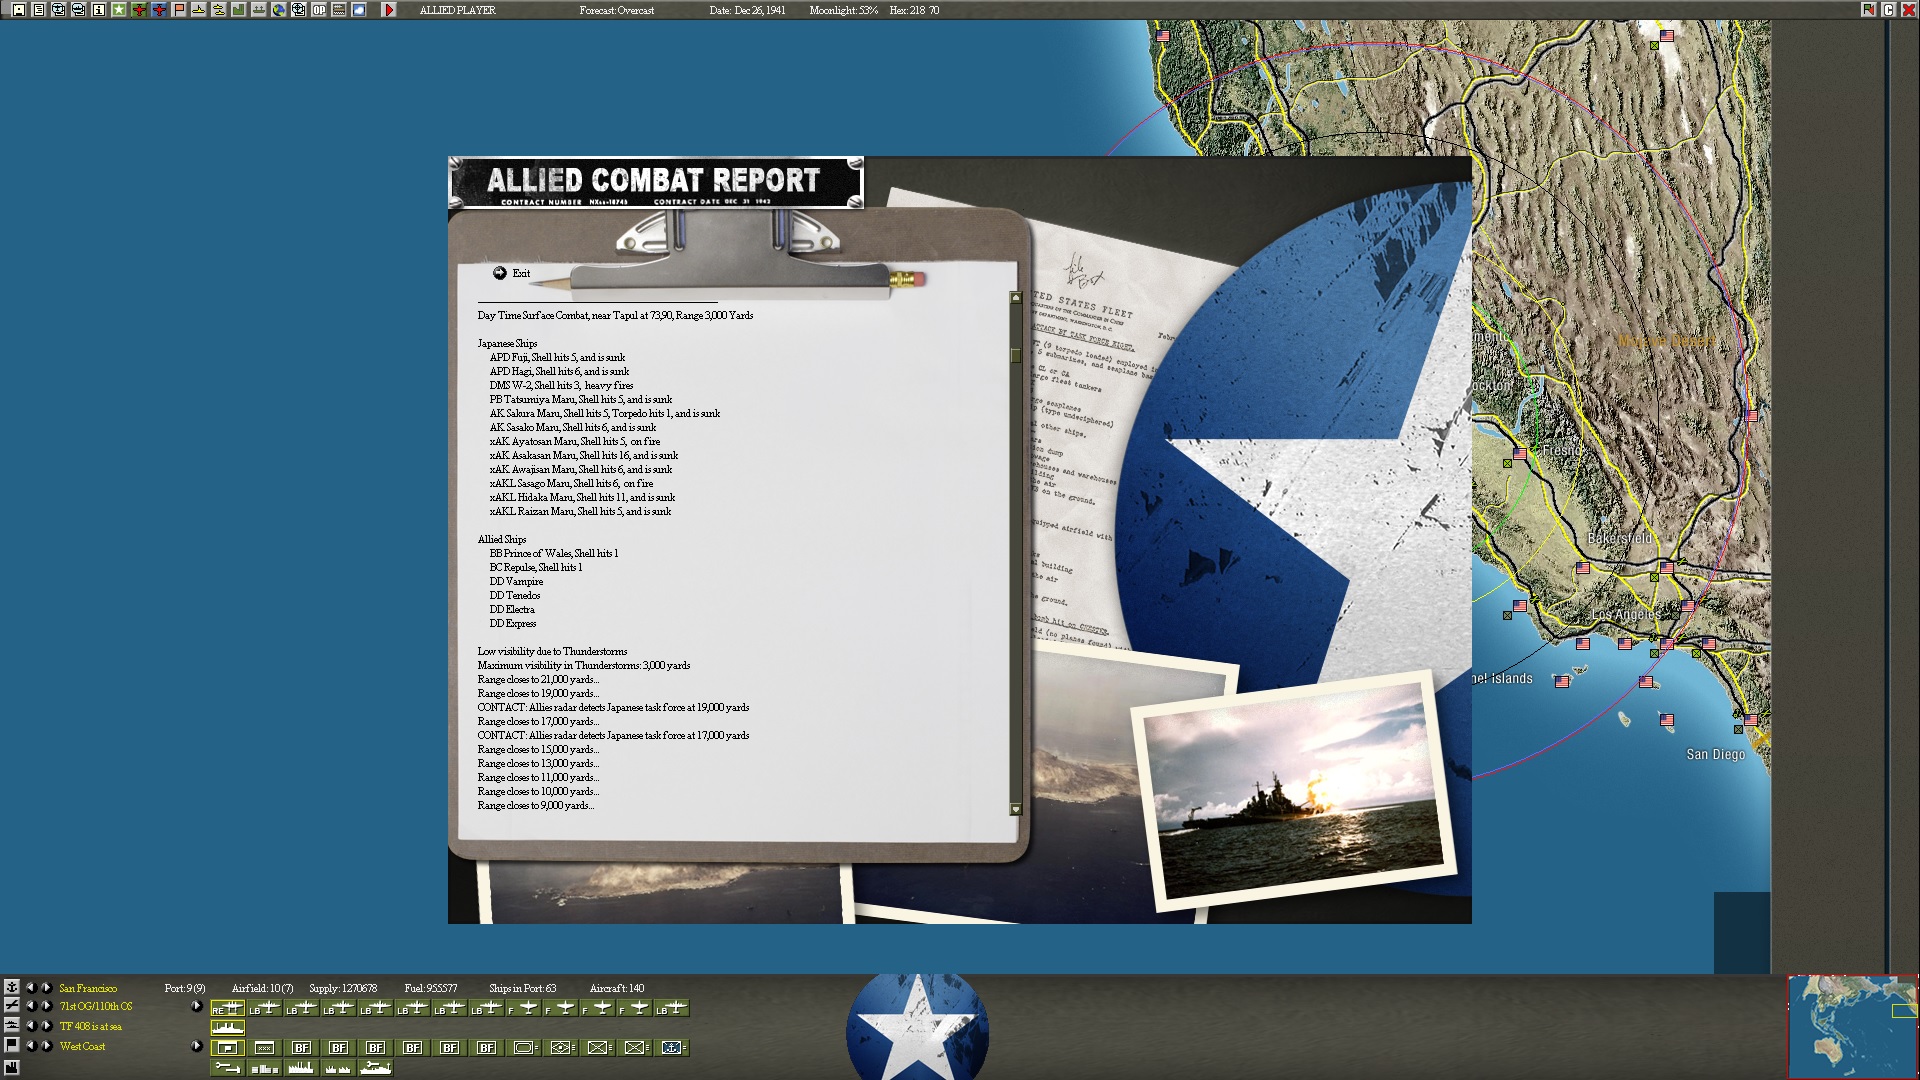This screenshot has height=1080, width=1920.
Task: Click the green star icon in toolbar
Action: point(118,10)
